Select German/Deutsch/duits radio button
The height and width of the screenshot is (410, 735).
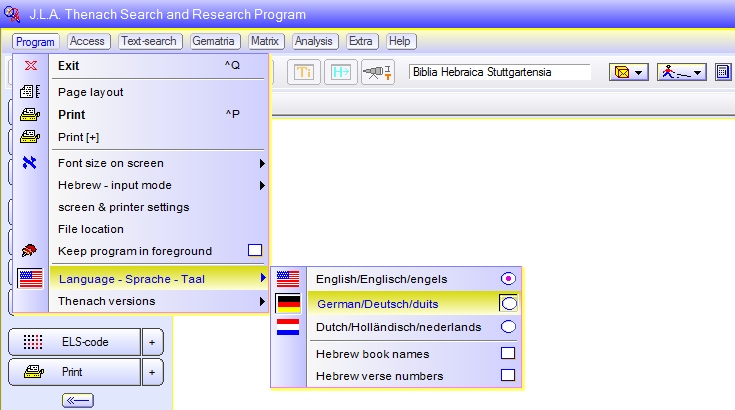click(509, 304)
